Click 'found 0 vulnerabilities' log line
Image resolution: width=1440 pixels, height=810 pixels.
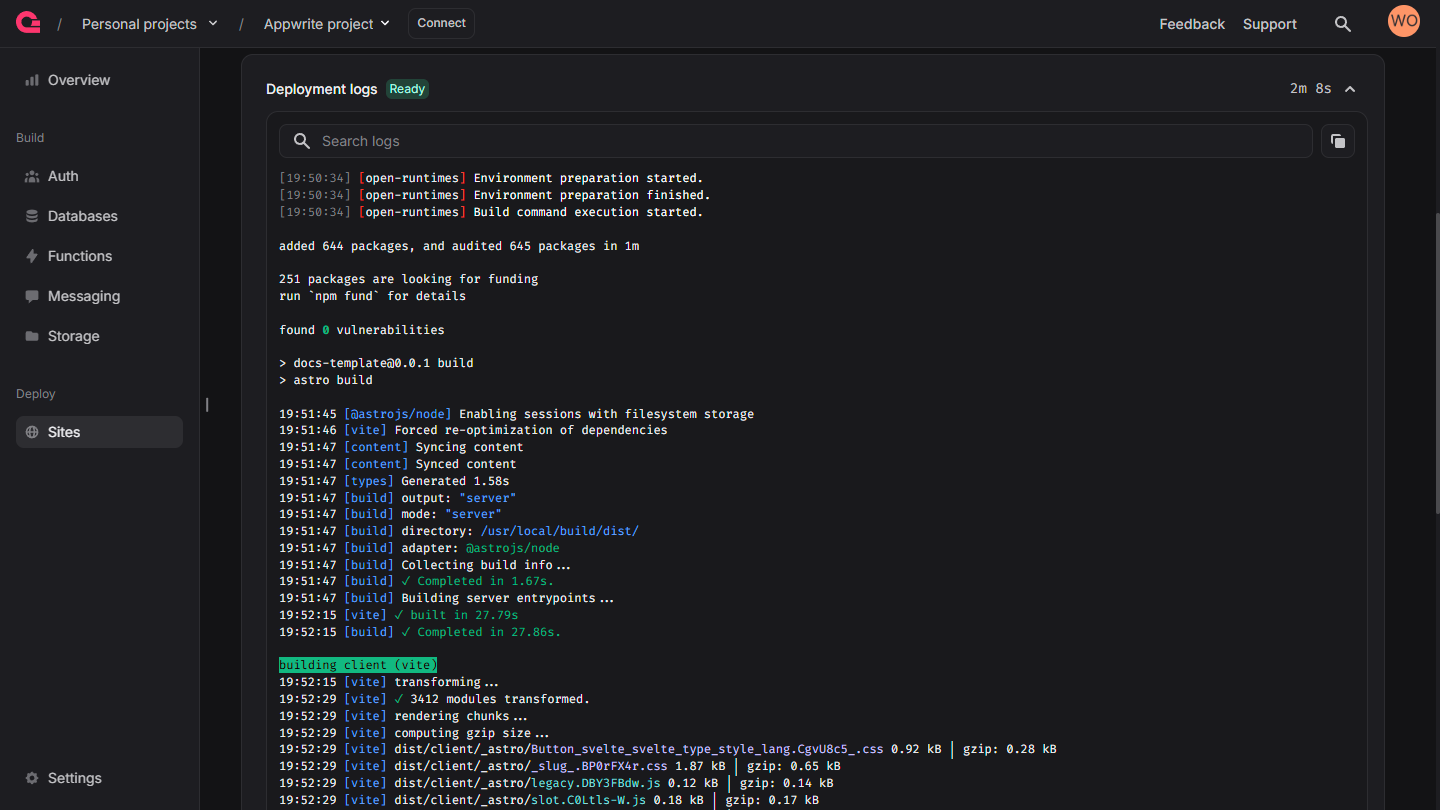click(x=362, y=329)
